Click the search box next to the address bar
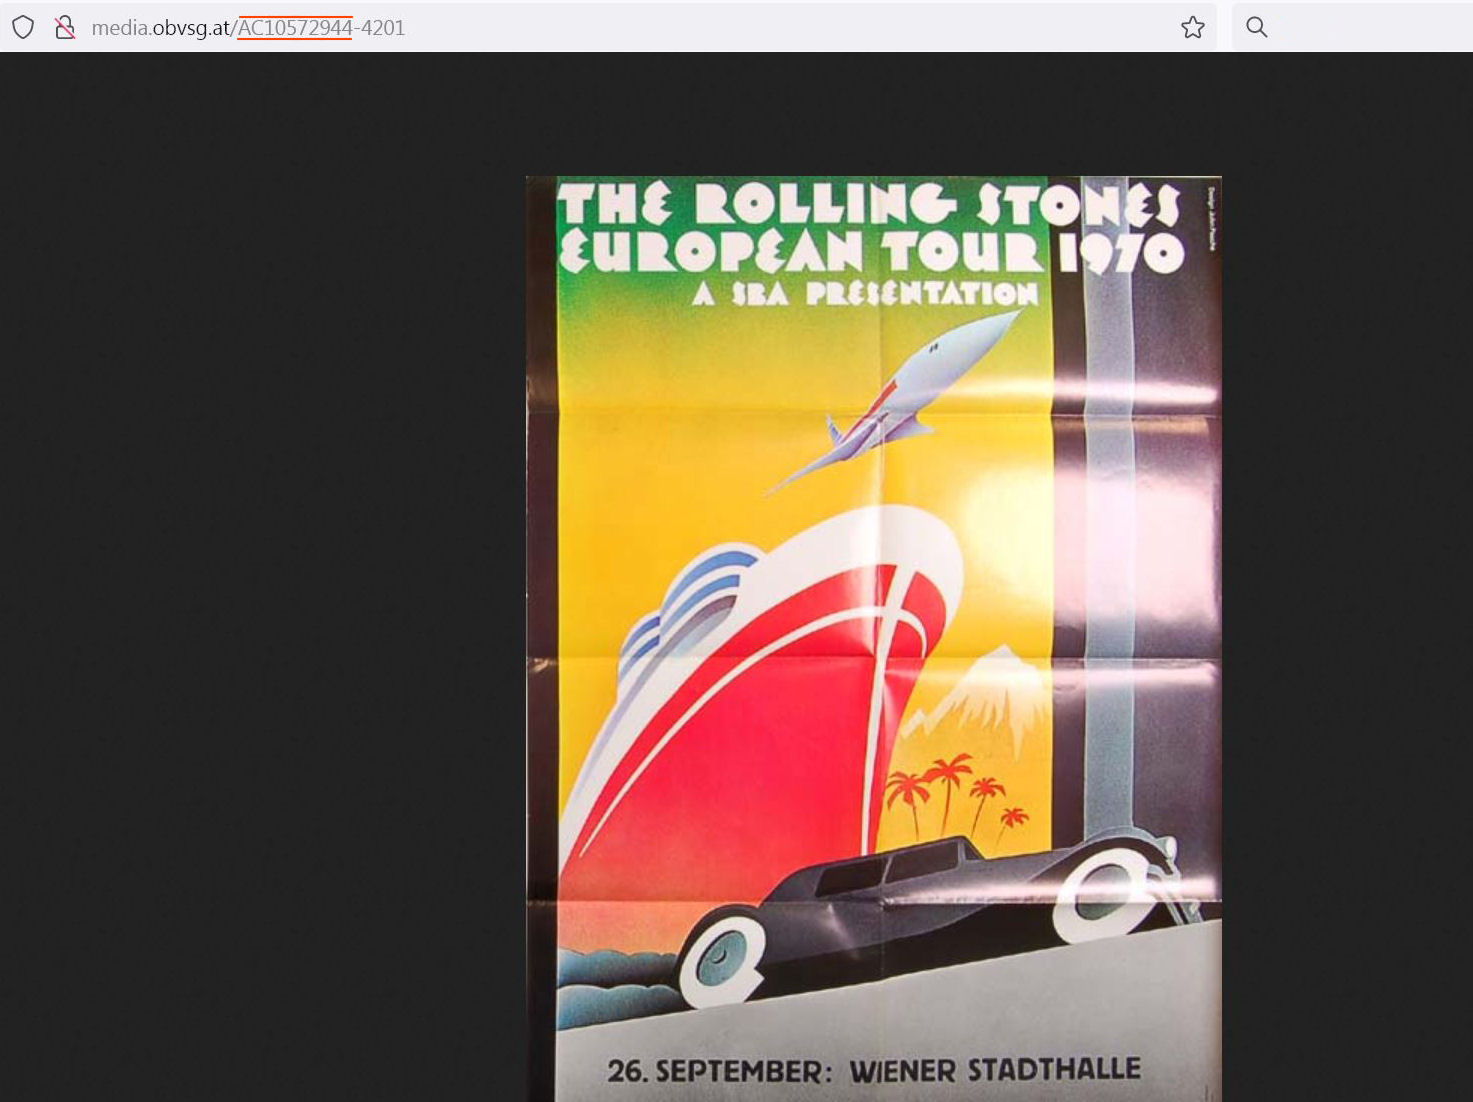Screen dimensions: 1473x1102 point(1352,27)
